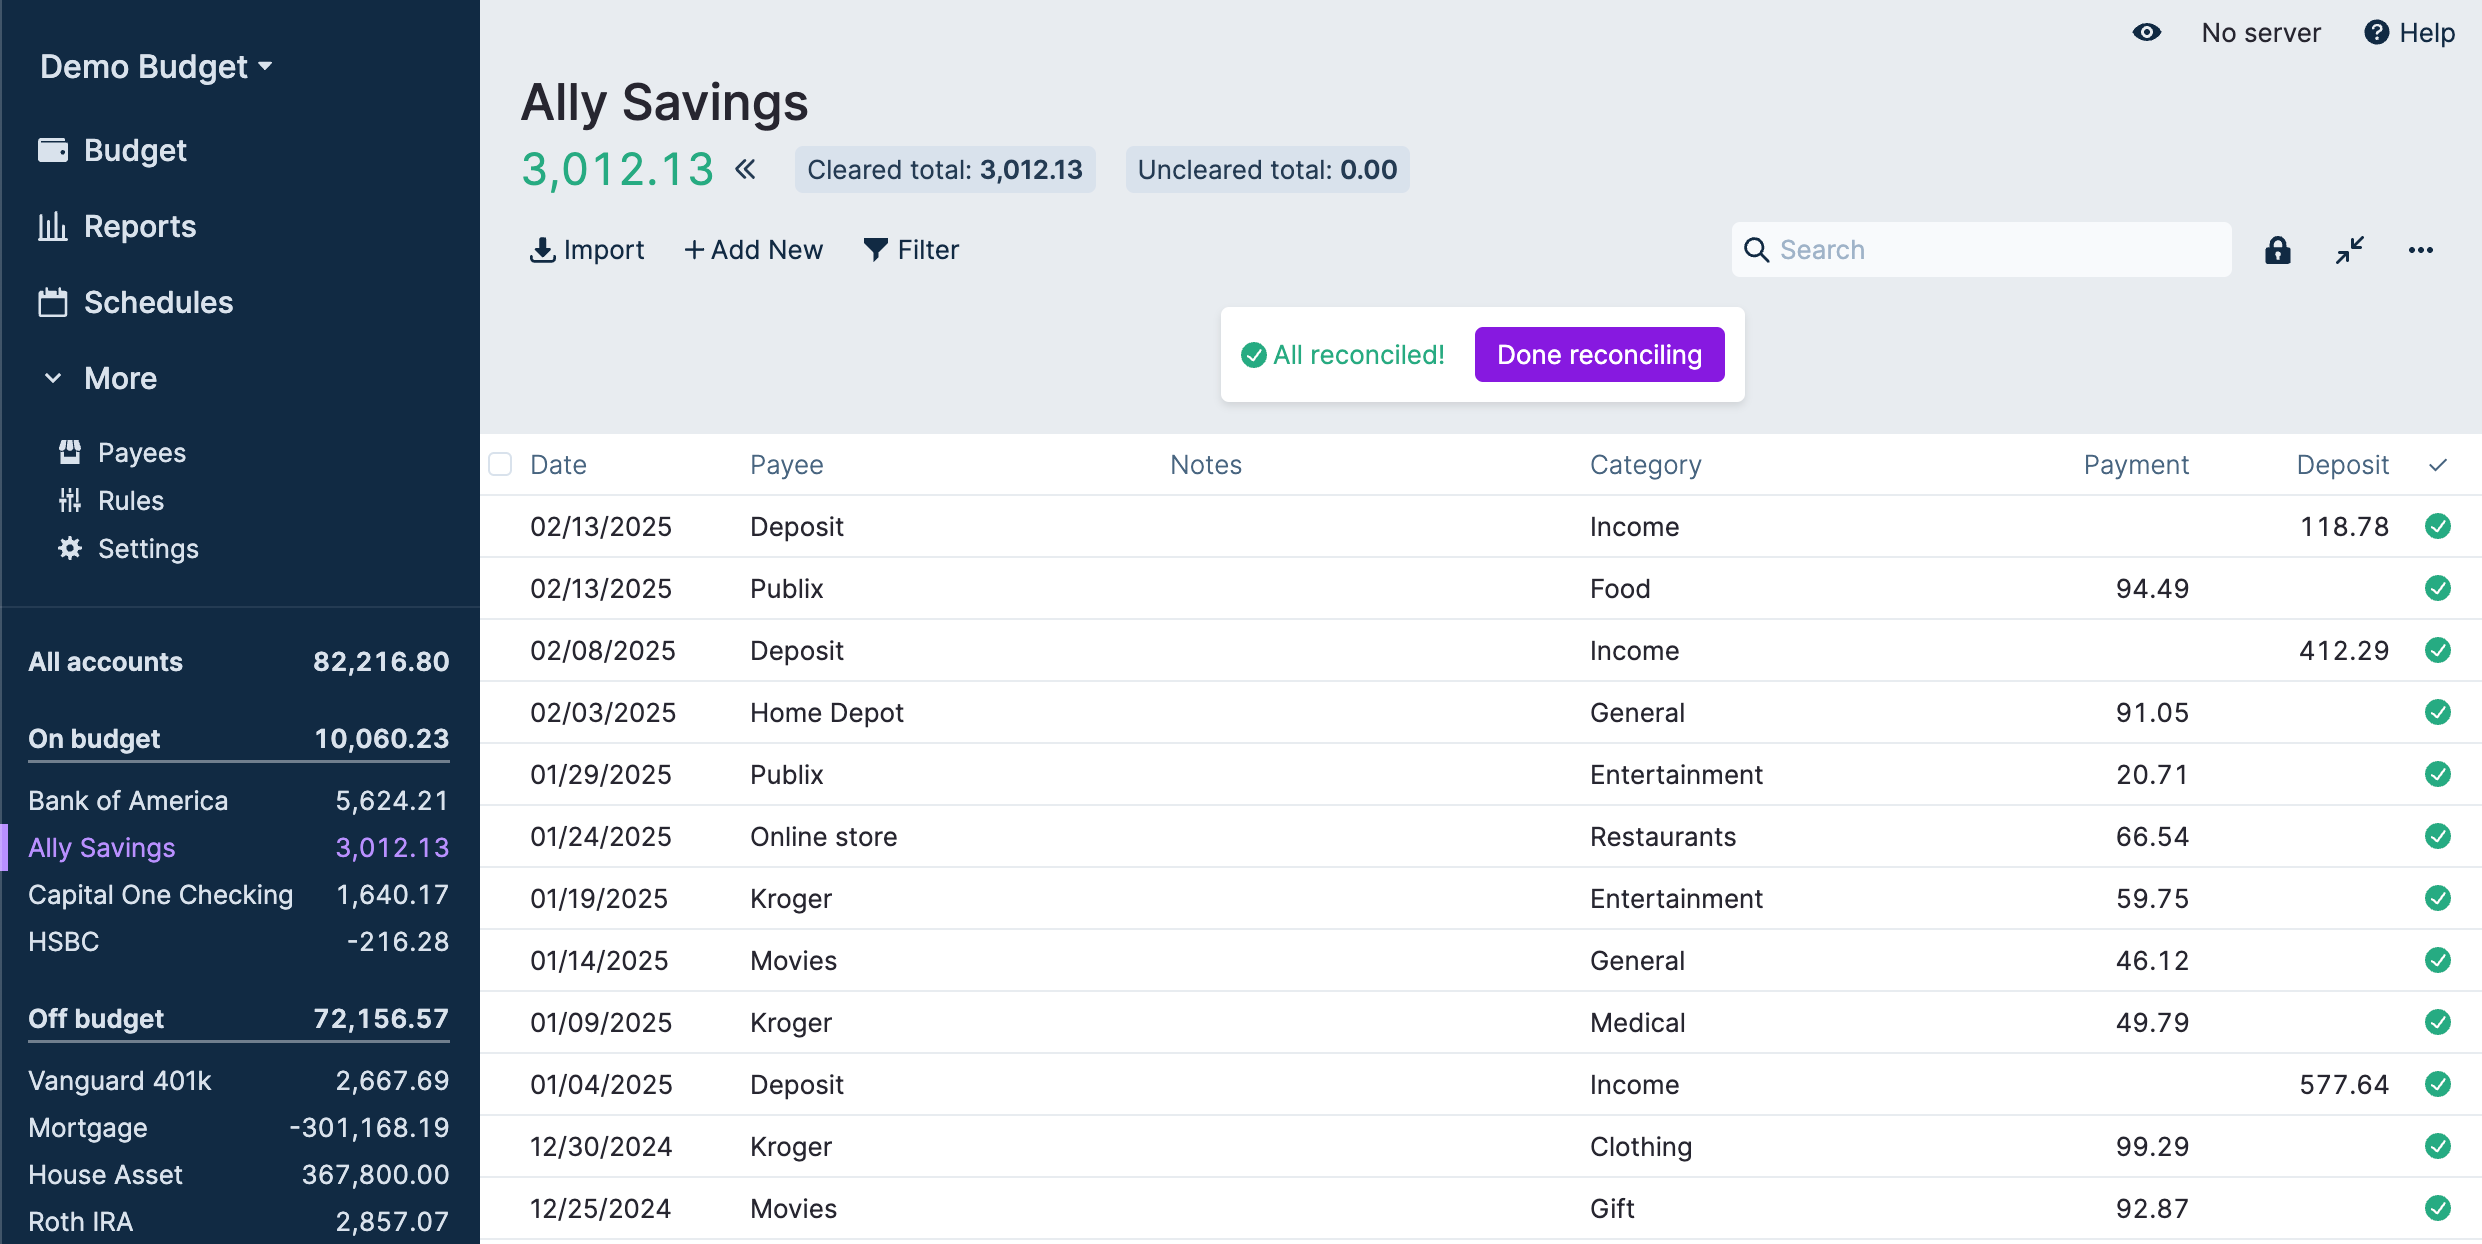Open the three-dot account menu
Viewport: 2482px width, 1244px height.
coord(2420,250)
